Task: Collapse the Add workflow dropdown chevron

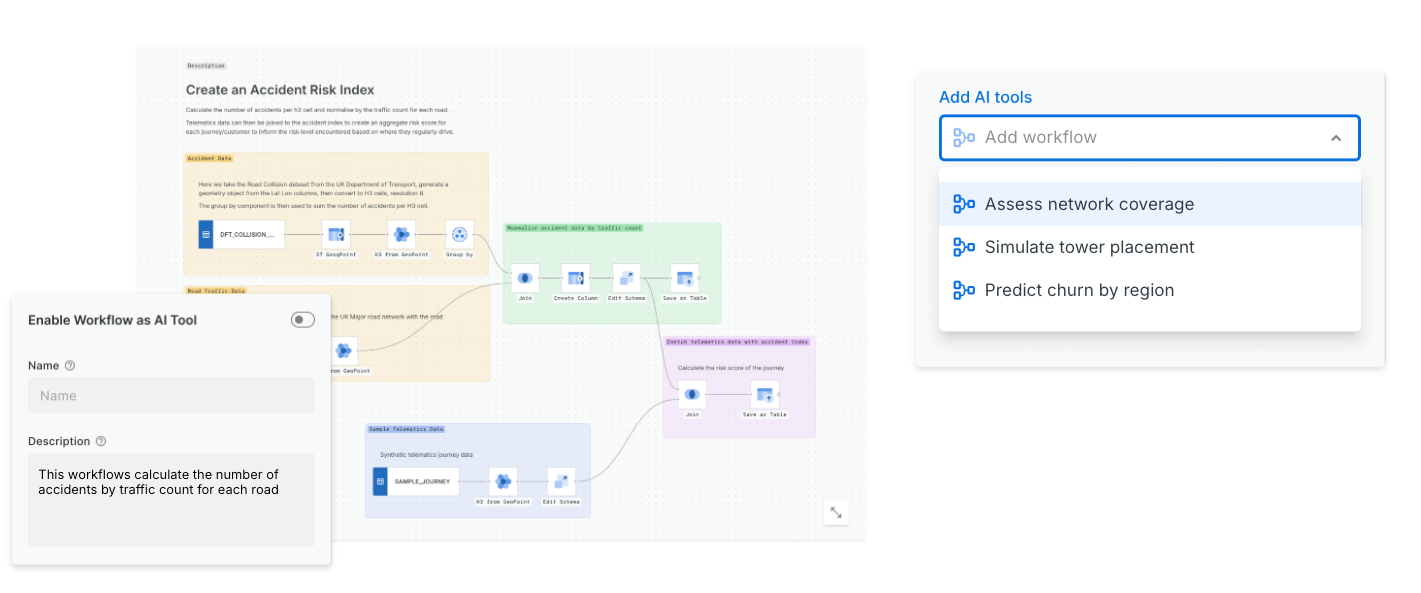Action: coord(1336,138)
